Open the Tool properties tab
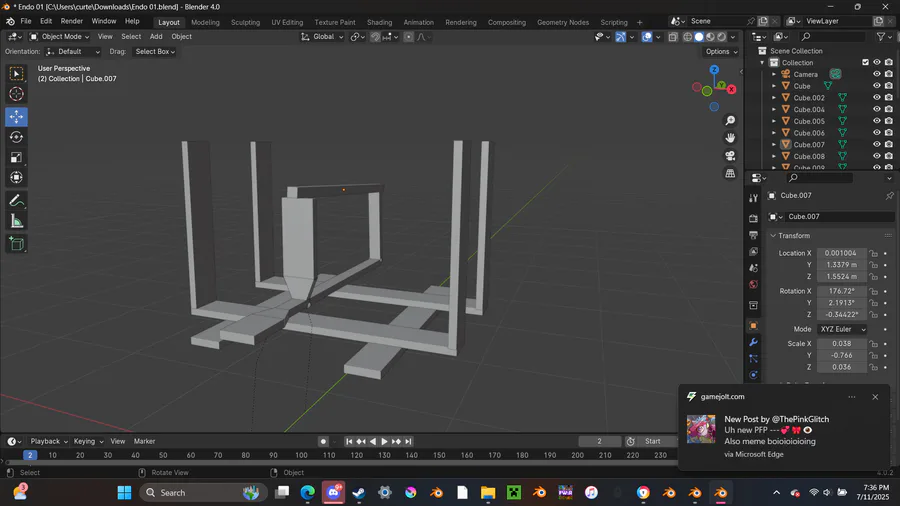Screen dimensions: 900x506 [754, 198]
